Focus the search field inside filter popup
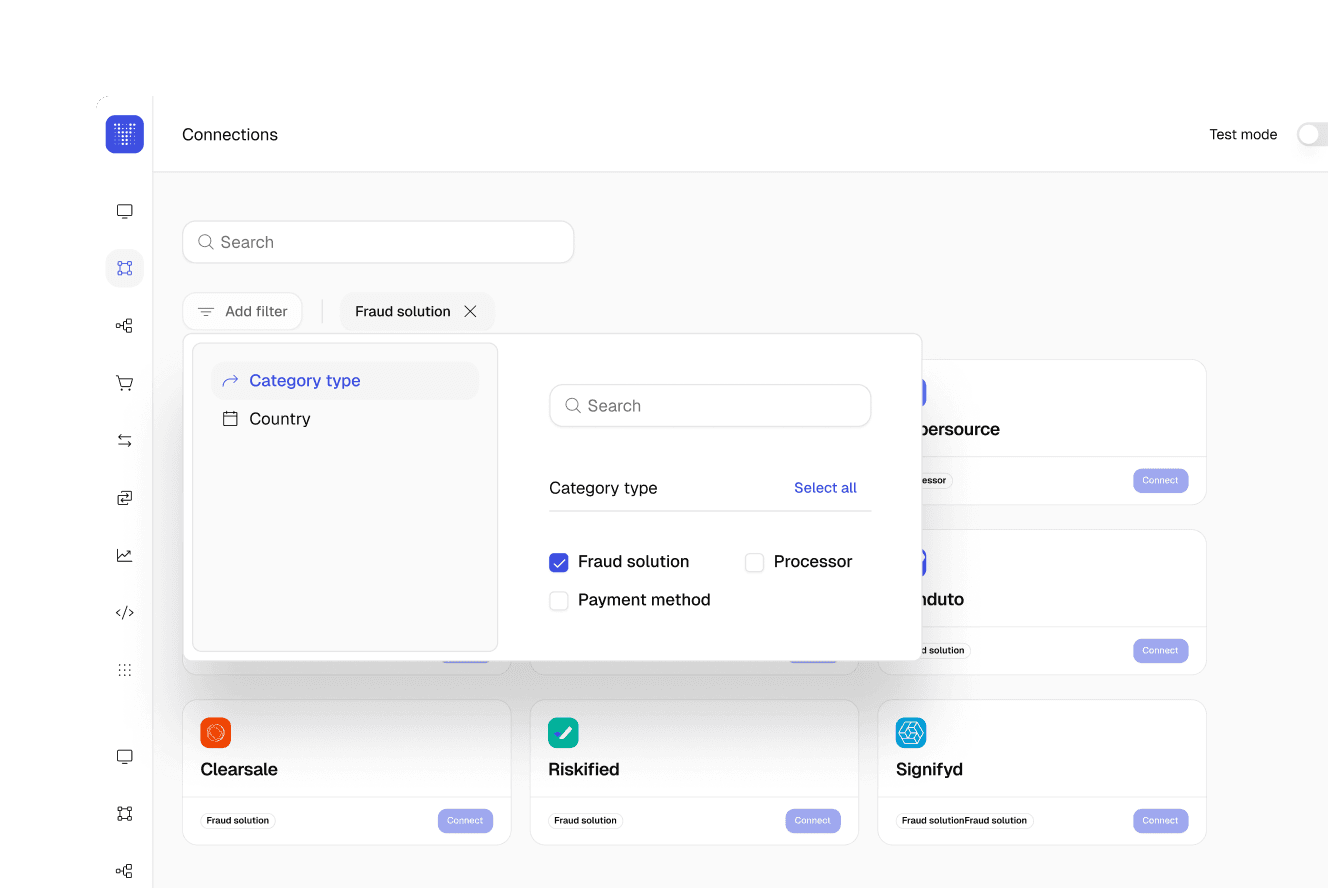This screenshot has height=888, width=1328. click(710, 406)
